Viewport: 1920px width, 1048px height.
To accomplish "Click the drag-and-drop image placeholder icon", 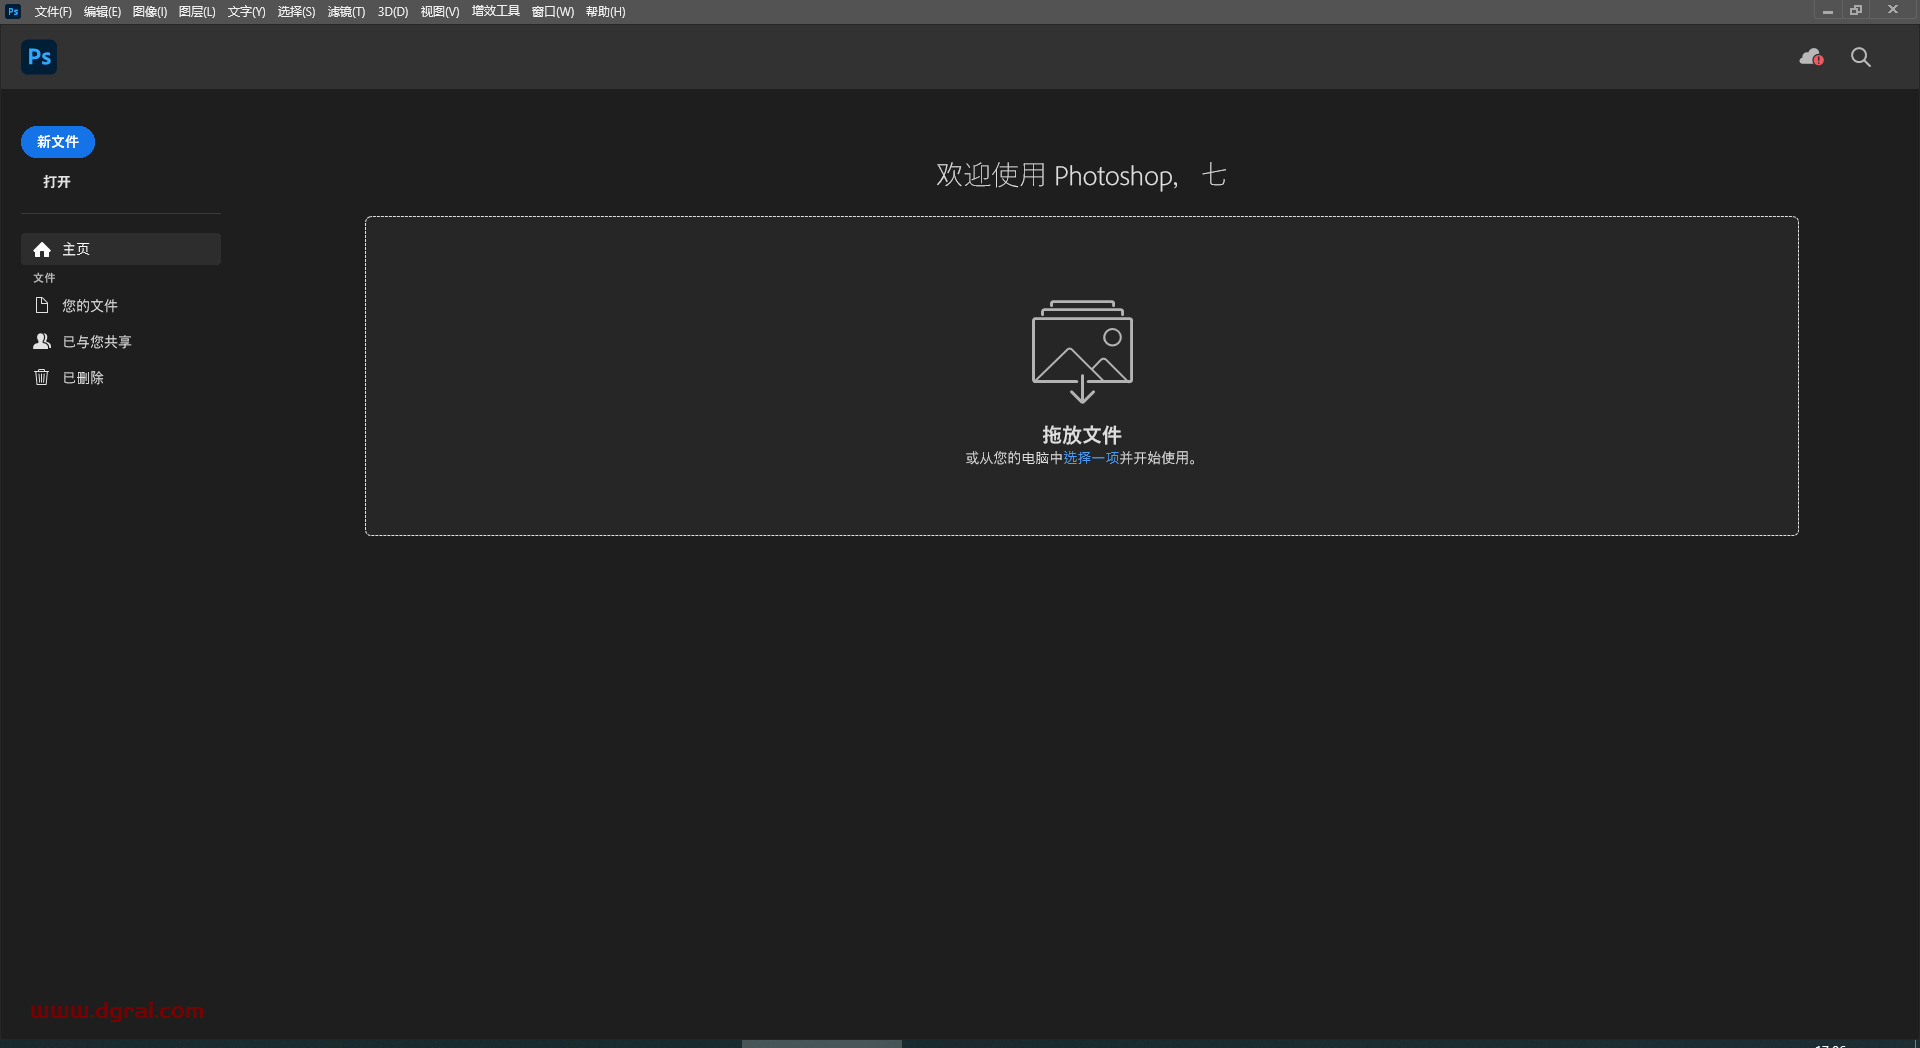I will click(x=1082, y=351).
